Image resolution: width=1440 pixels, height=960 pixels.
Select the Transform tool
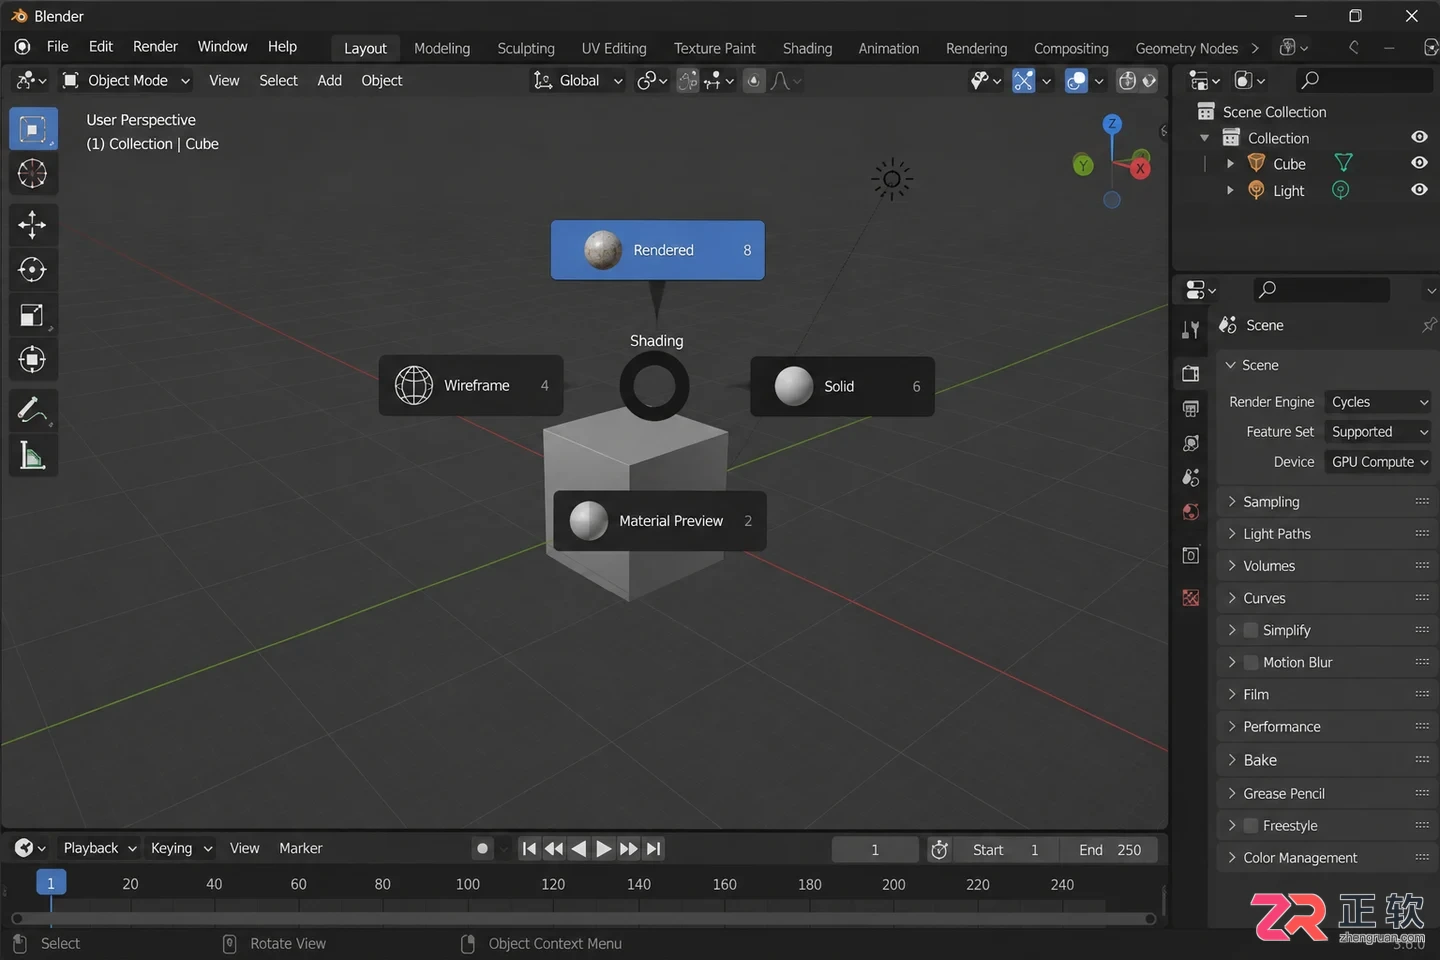33,359
